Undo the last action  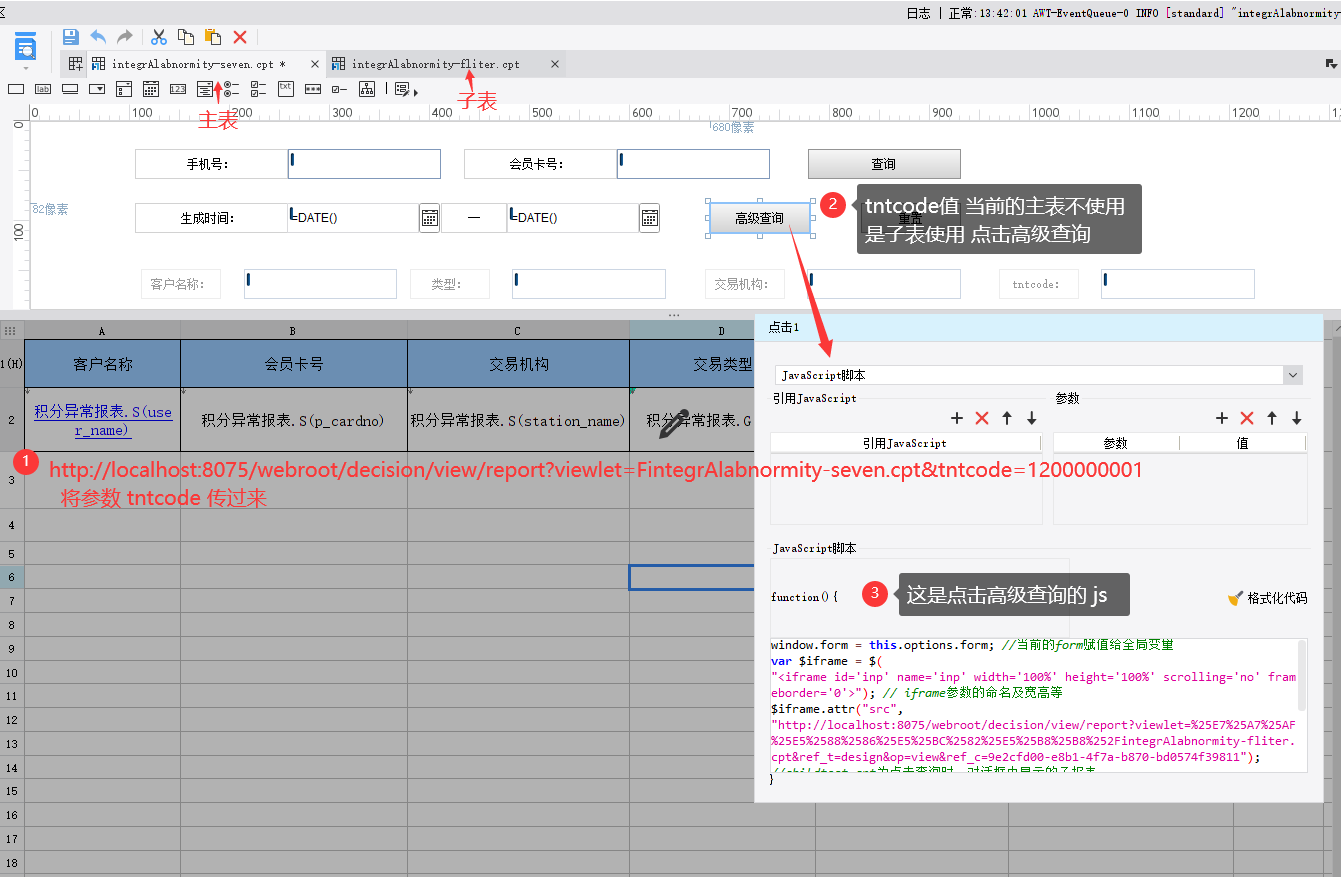[x=98, y=37]
